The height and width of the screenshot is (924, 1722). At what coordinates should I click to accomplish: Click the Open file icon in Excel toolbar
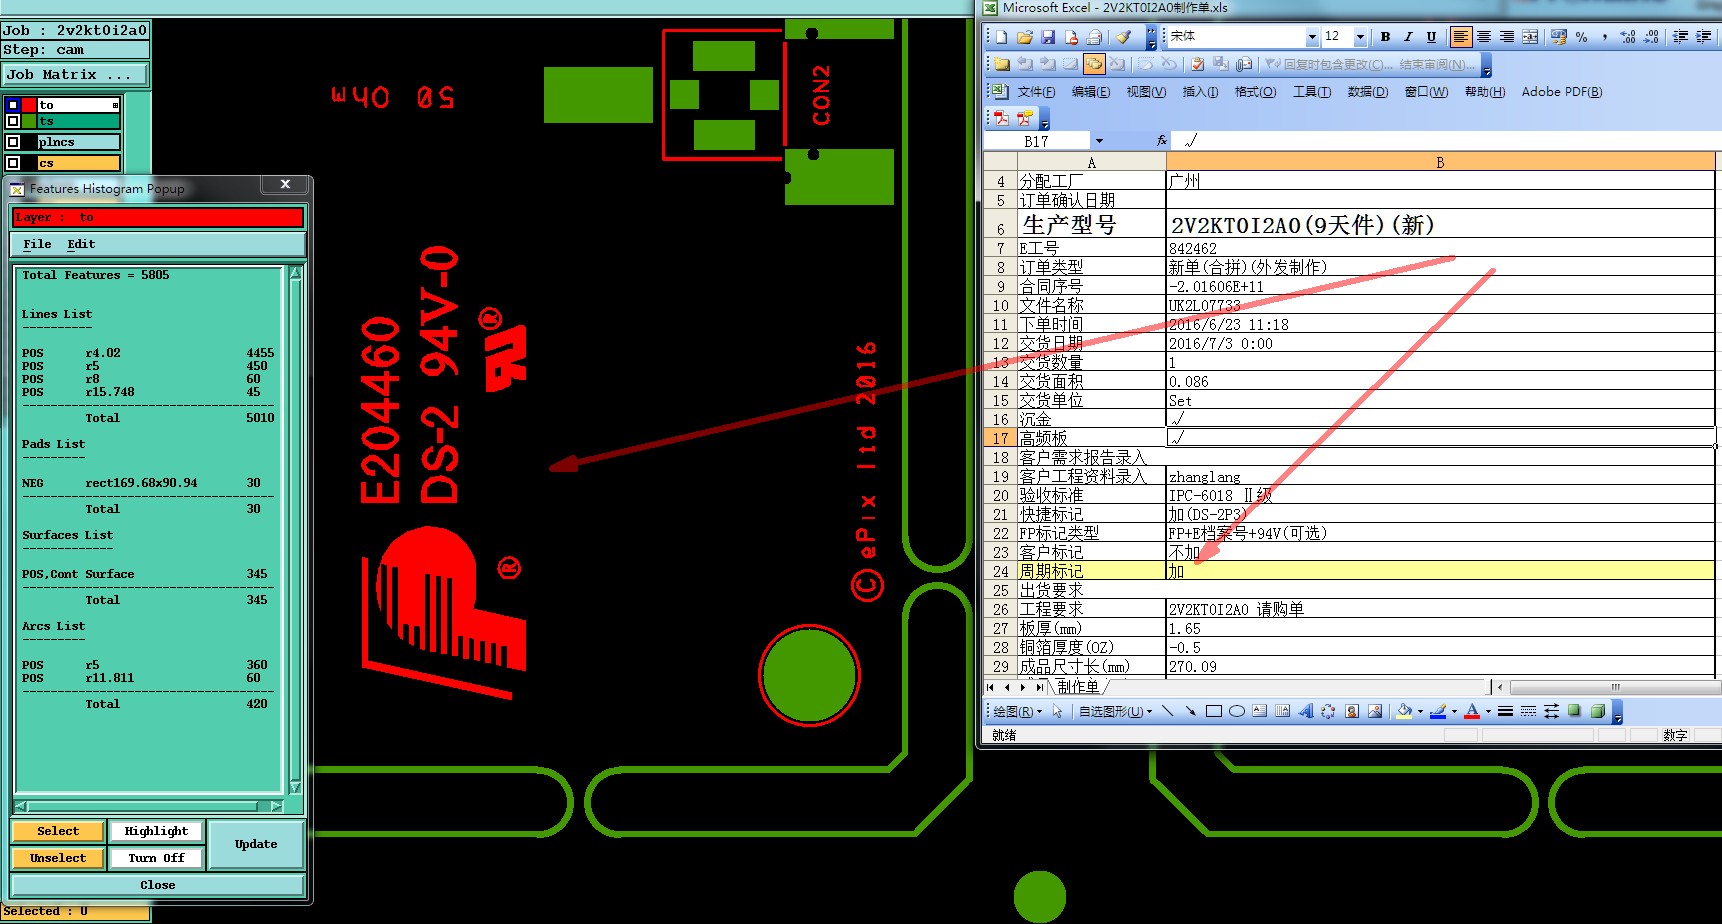pos(1024,37)
